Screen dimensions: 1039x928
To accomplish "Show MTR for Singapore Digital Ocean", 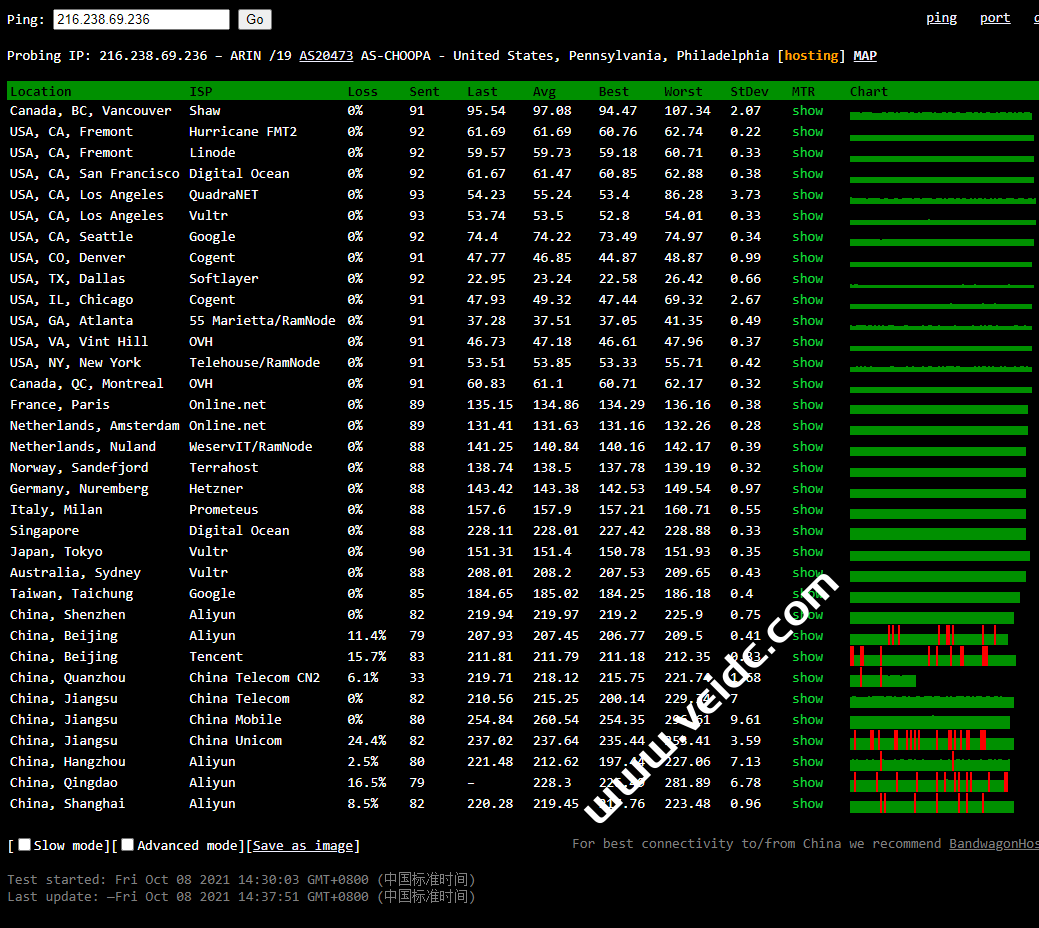I will (x=807, y=531).
